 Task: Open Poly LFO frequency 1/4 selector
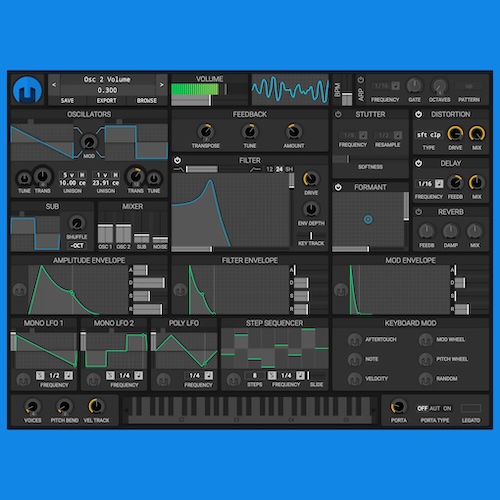click(195, 376)
